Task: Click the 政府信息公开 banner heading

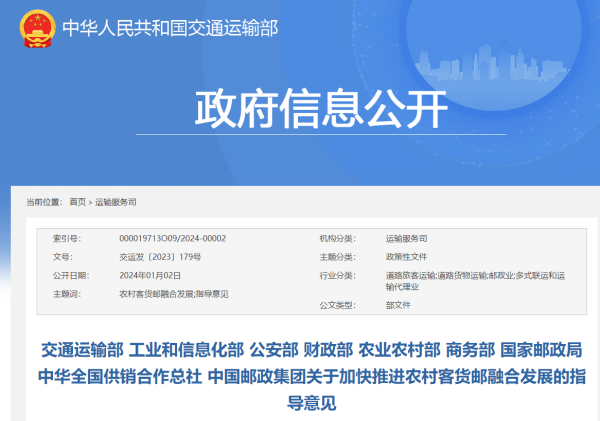Action: (x=321, y=109)
